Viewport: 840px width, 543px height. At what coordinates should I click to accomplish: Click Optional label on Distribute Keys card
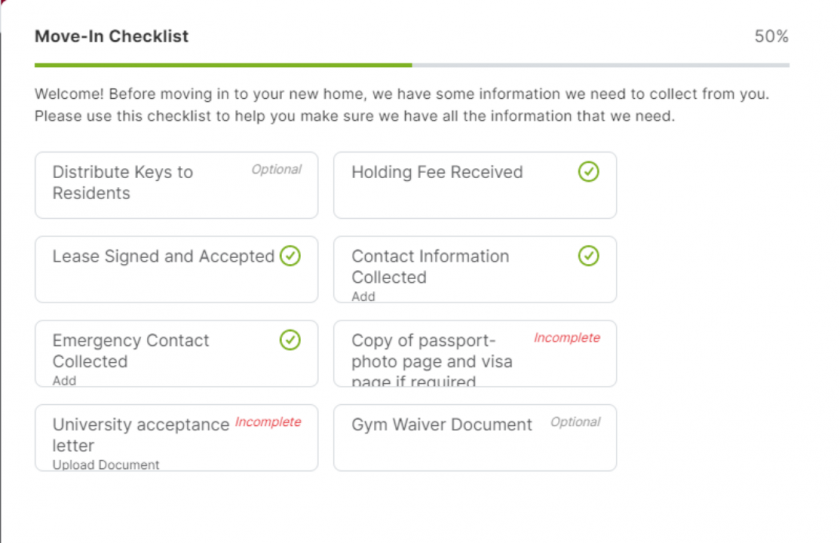coord(276,170)
